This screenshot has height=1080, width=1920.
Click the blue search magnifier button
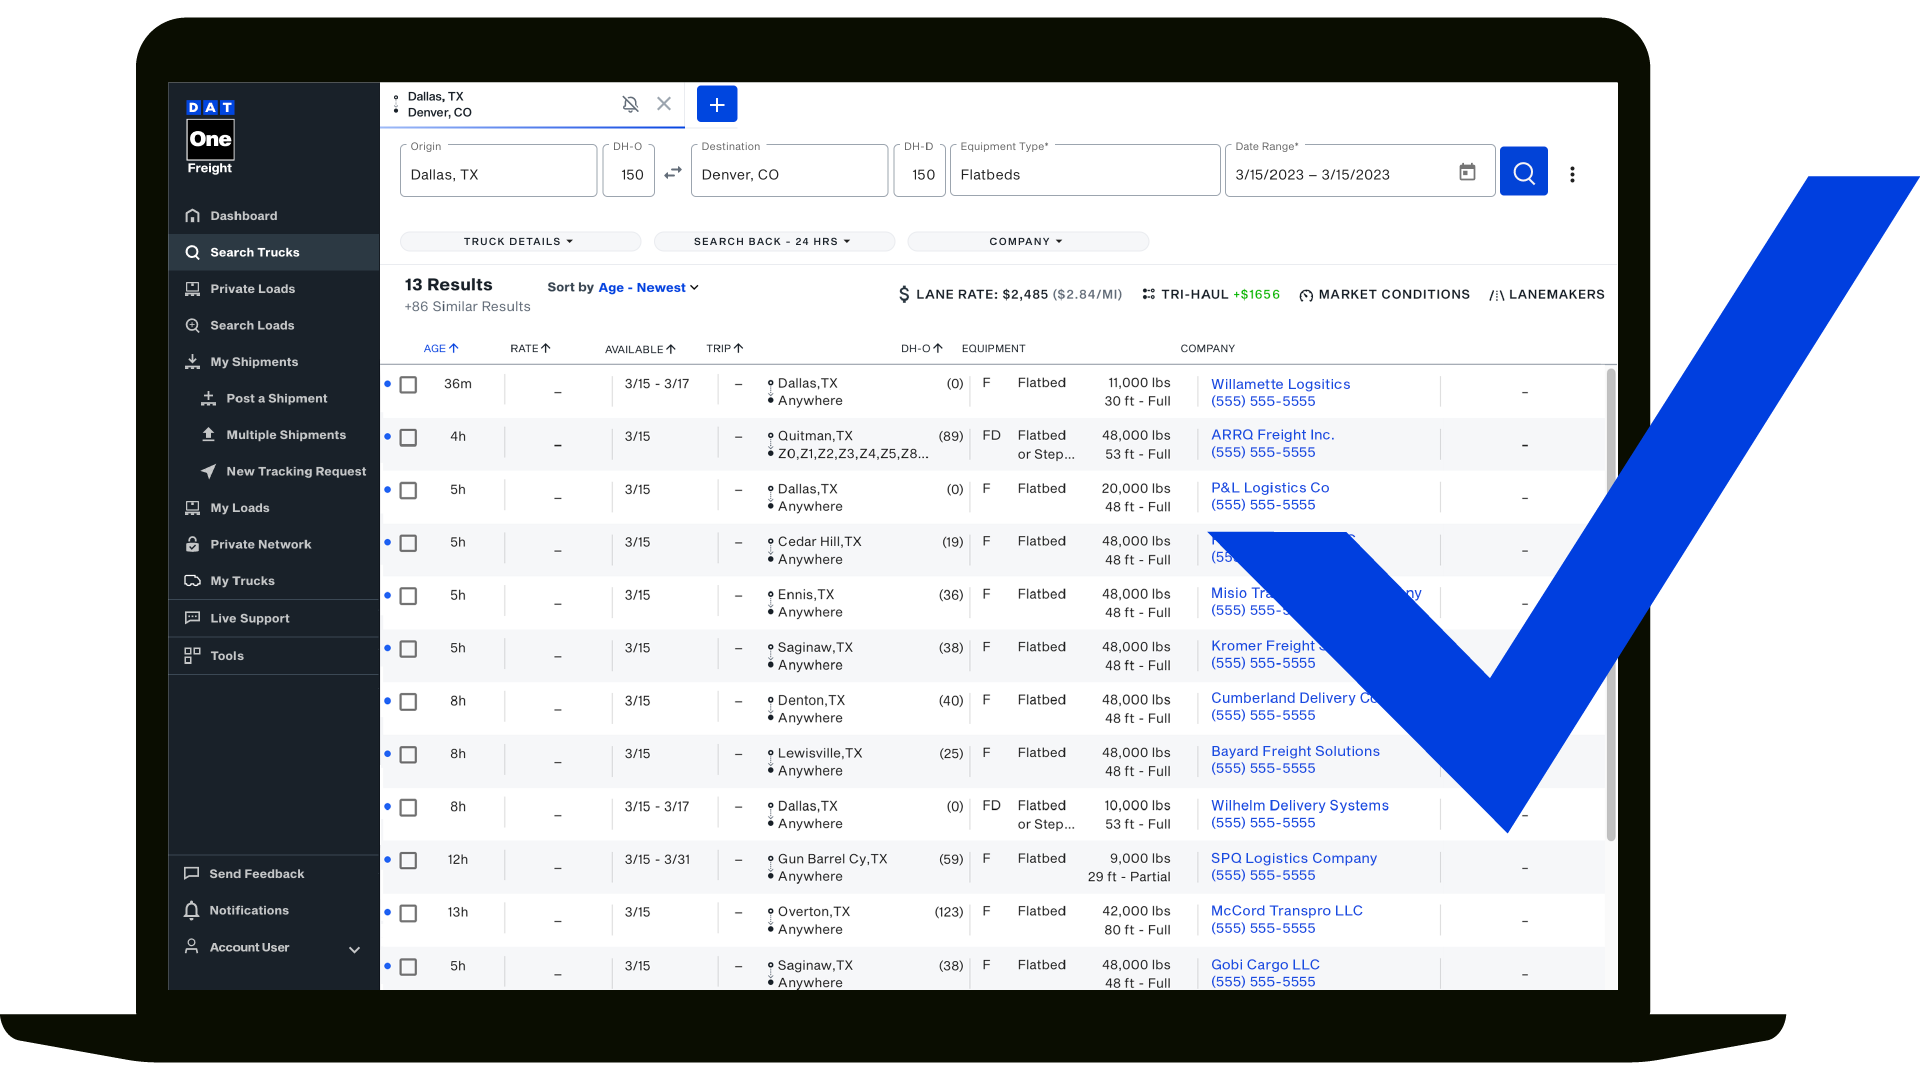1523,172
